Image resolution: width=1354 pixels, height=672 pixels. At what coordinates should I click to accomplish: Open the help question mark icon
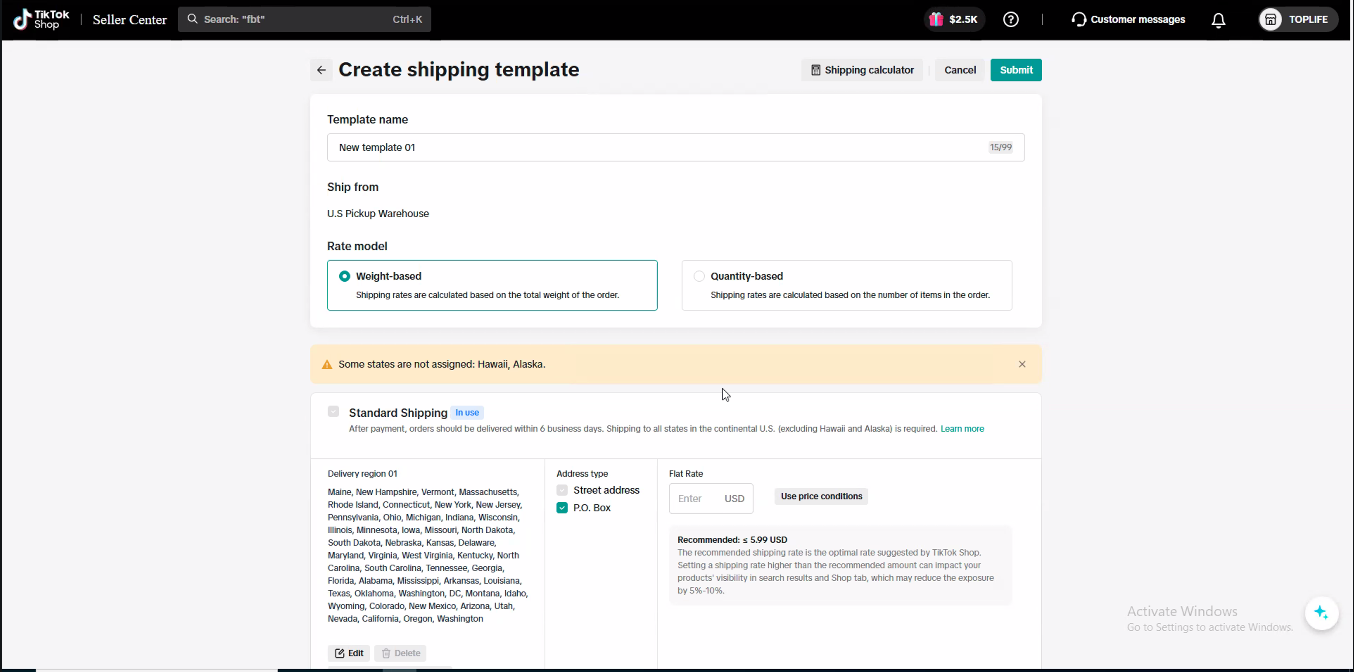point(1011,19)
